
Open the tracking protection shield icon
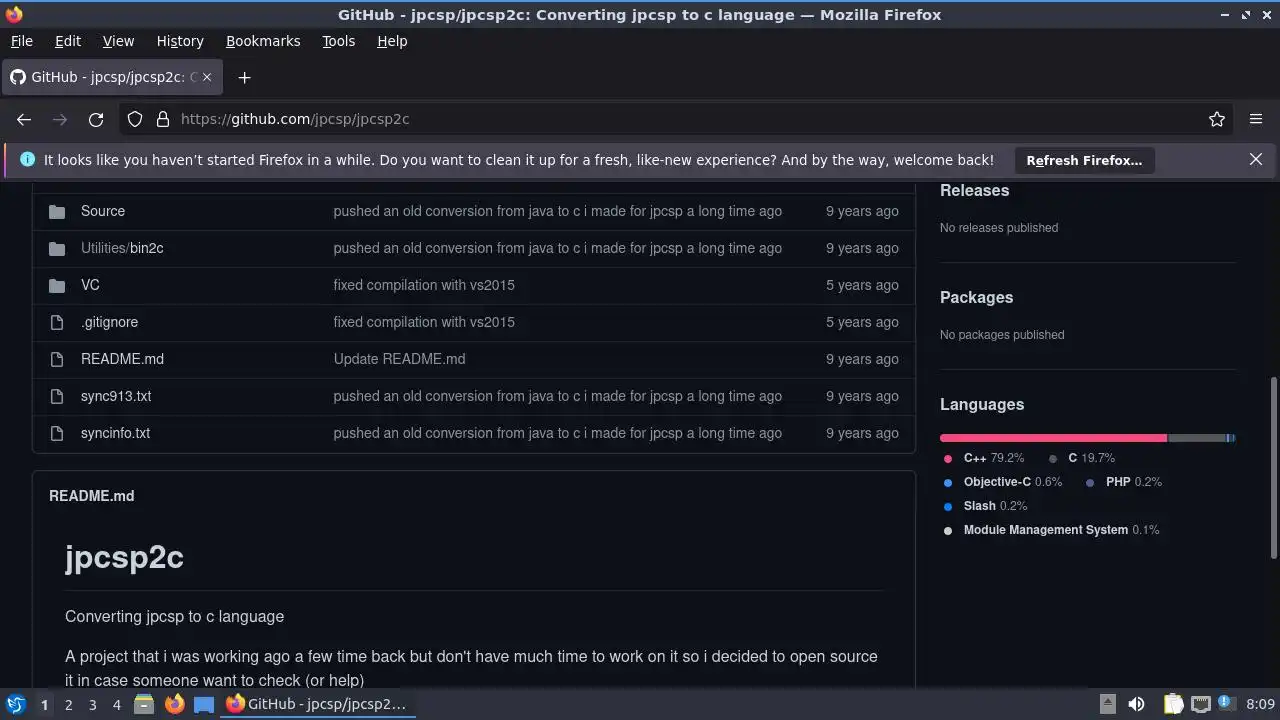coord(135,119)
